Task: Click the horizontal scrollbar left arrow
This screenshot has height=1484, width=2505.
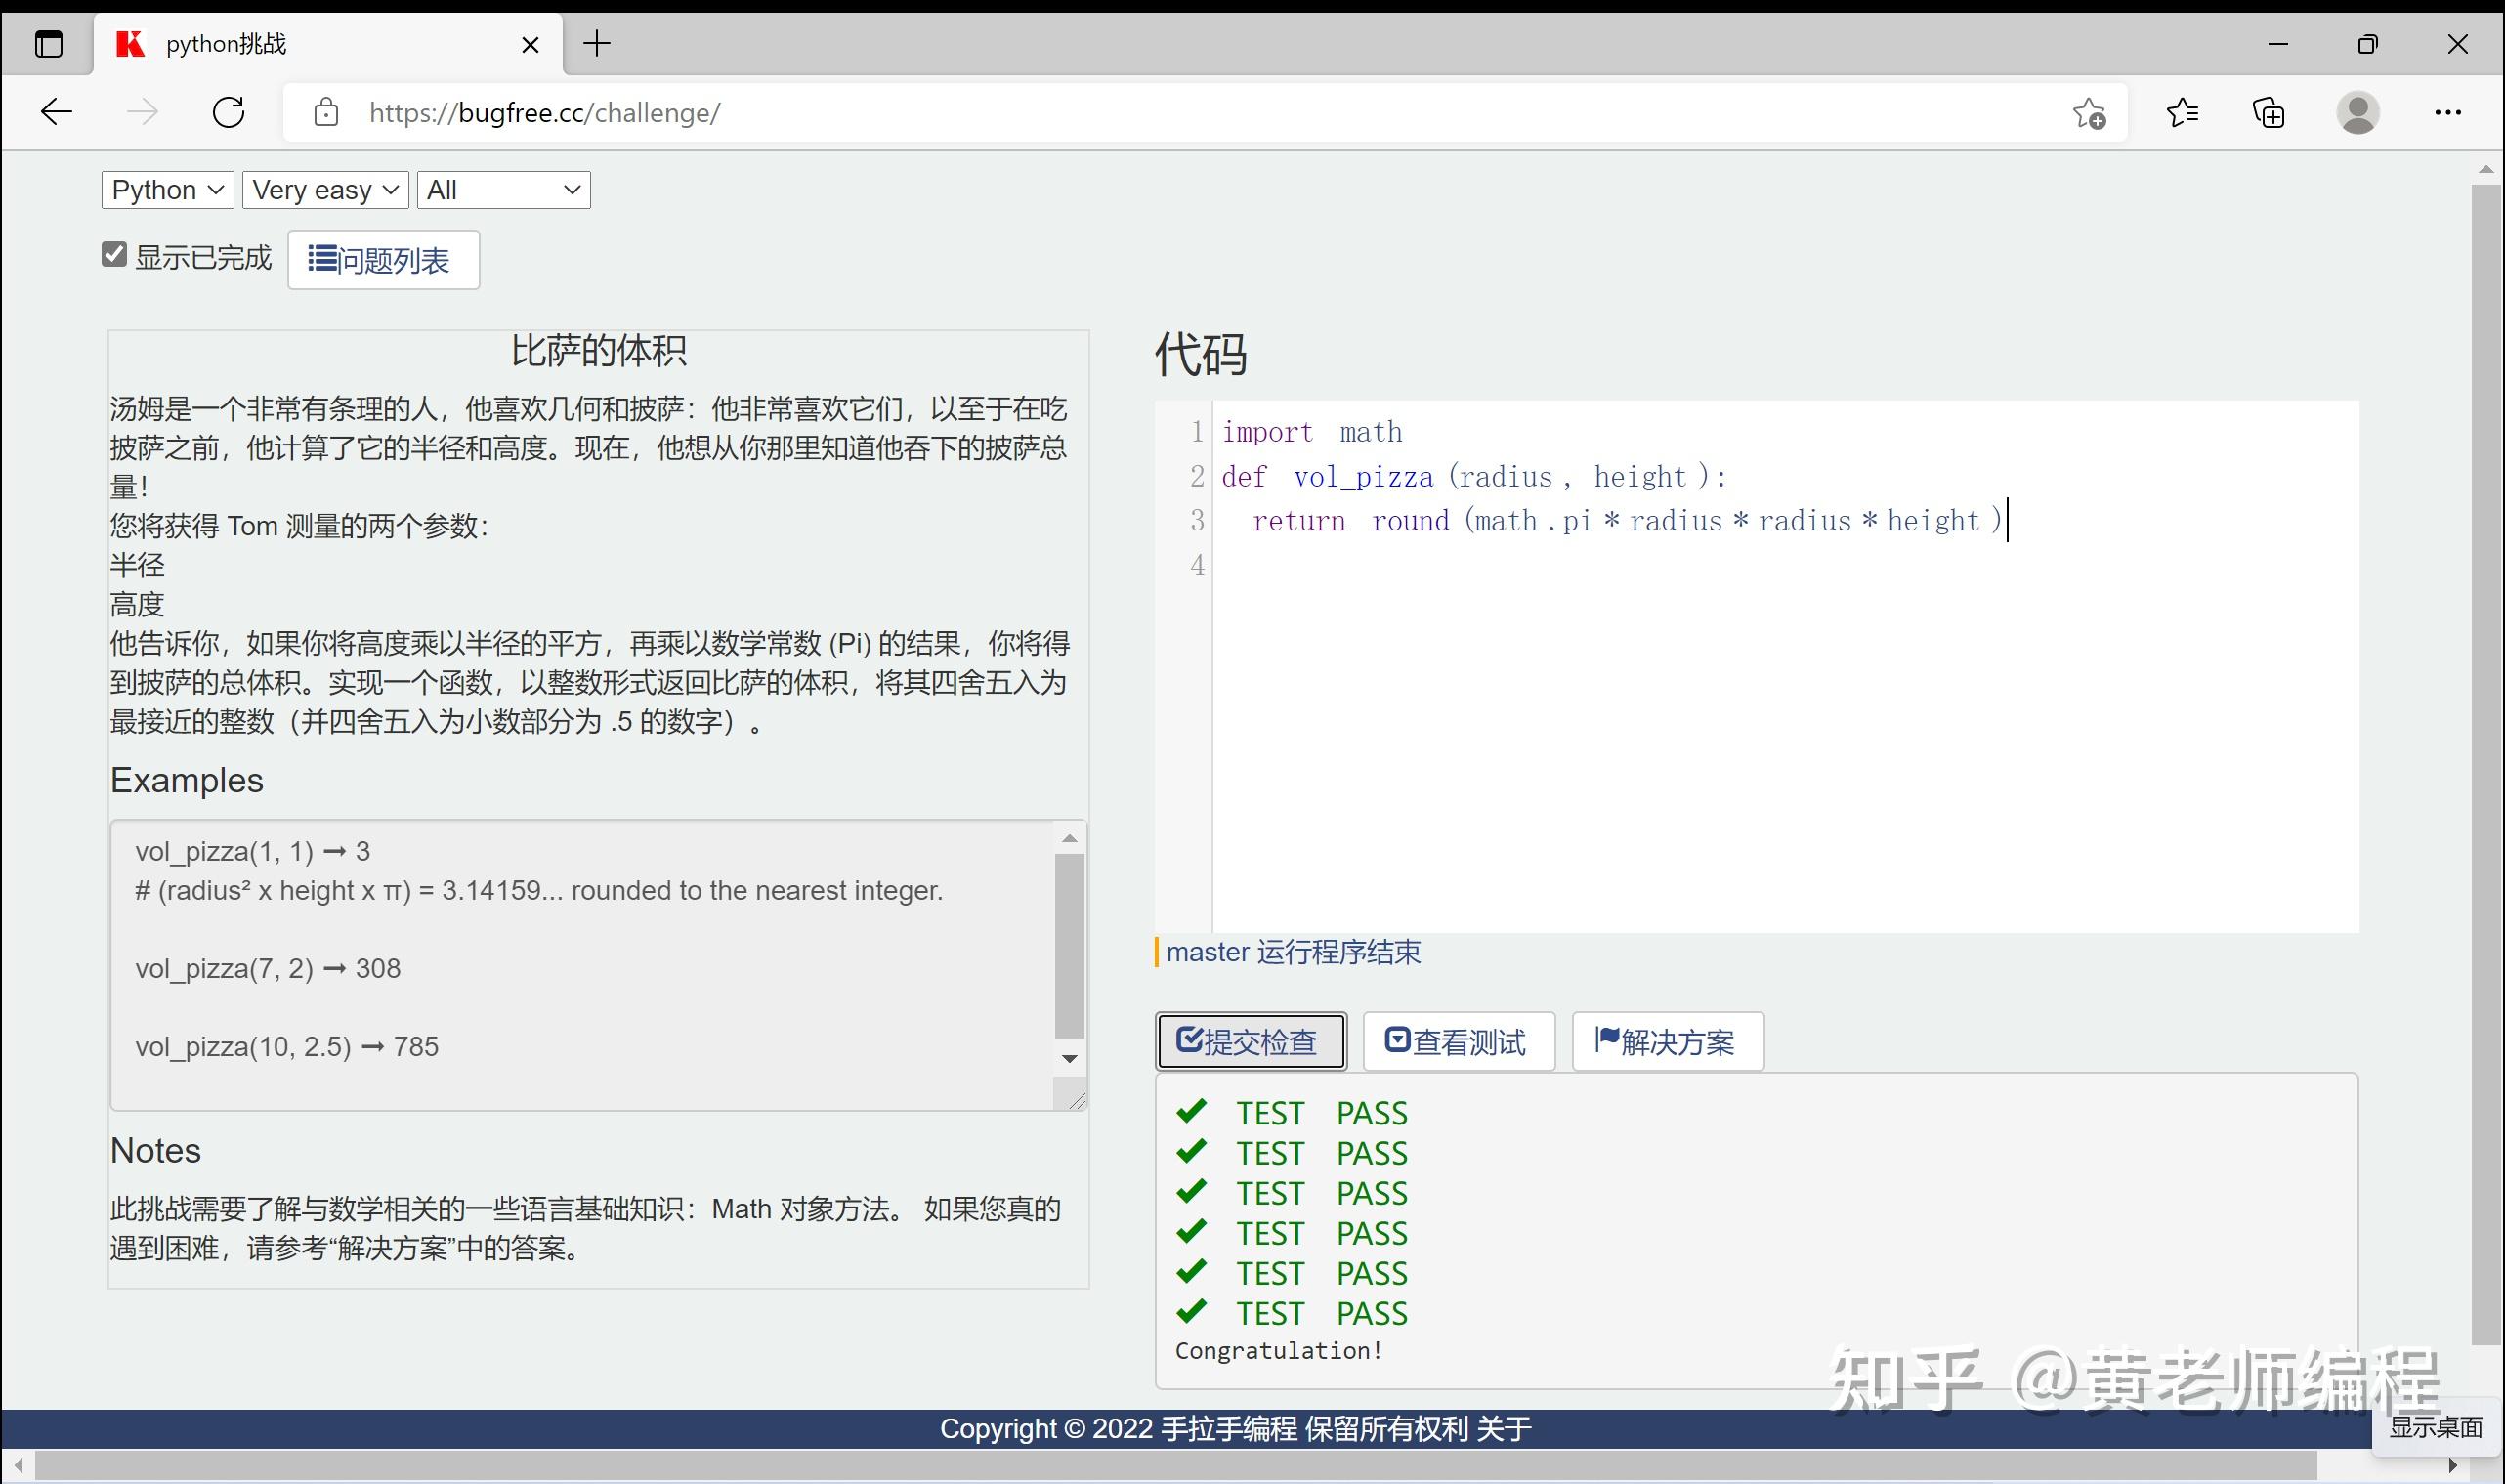Action: tap(18, 1466)
